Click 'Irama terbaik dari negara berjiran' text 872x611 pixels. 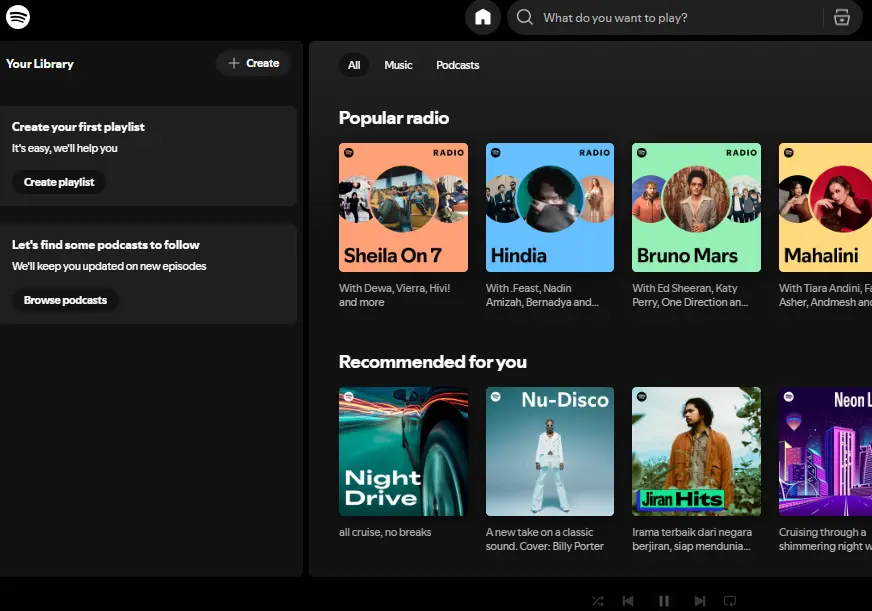point(692,539)
